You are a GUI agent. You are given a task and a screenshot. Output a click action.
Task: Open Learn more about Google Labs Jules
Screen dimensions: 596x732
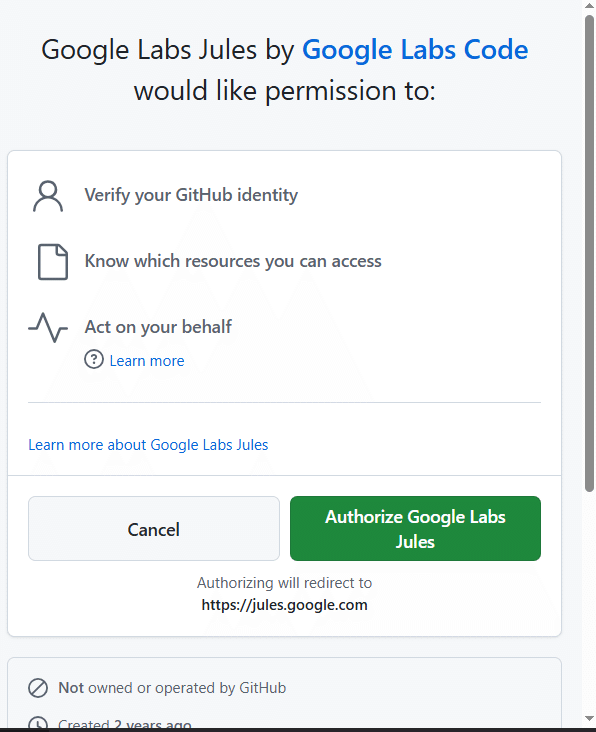(148, 445)
